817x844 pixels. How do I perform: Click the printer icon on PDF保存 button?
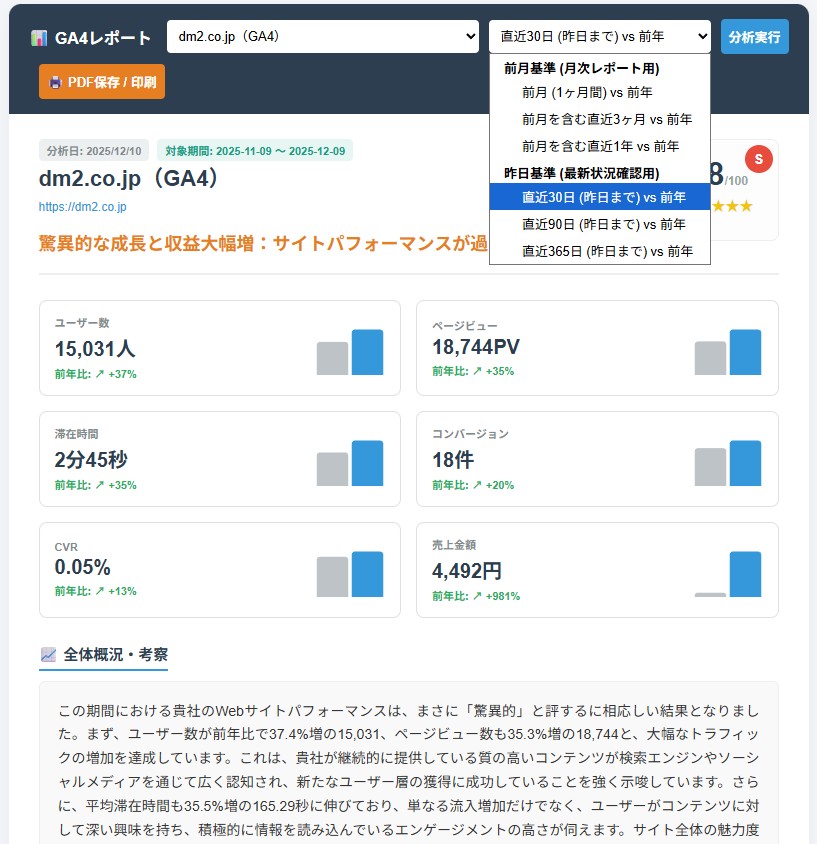56,82
